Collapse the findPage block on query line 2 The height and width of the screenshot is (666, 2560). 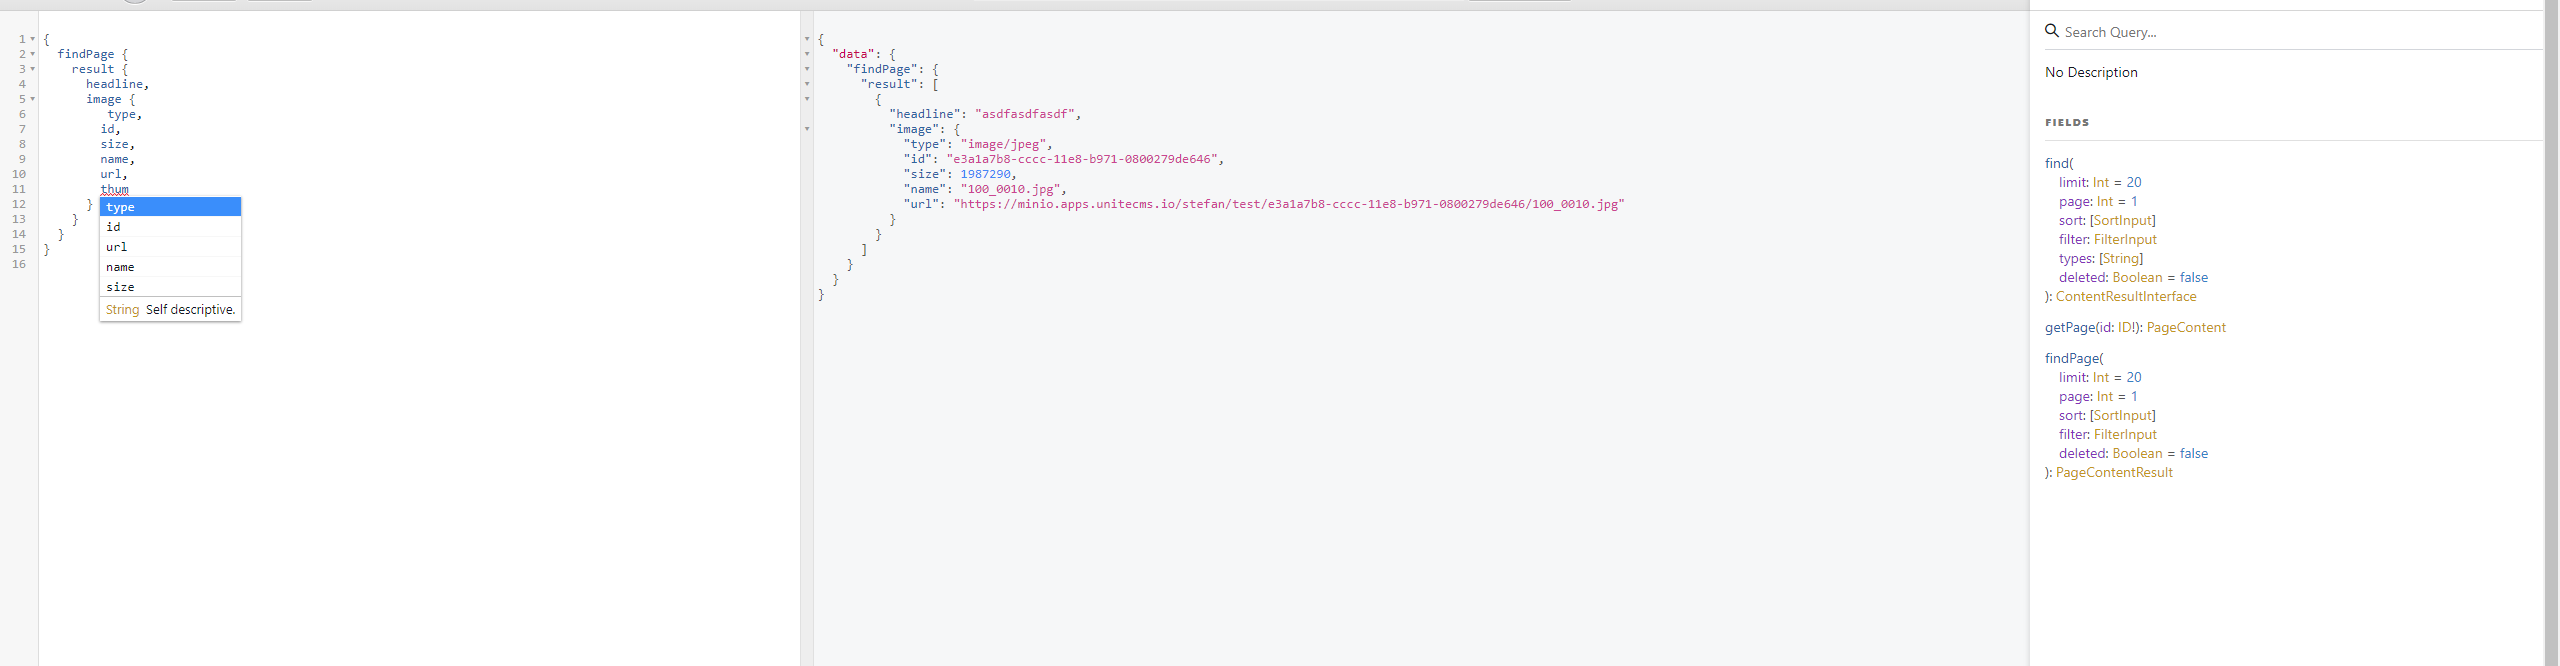coord(32,54)
